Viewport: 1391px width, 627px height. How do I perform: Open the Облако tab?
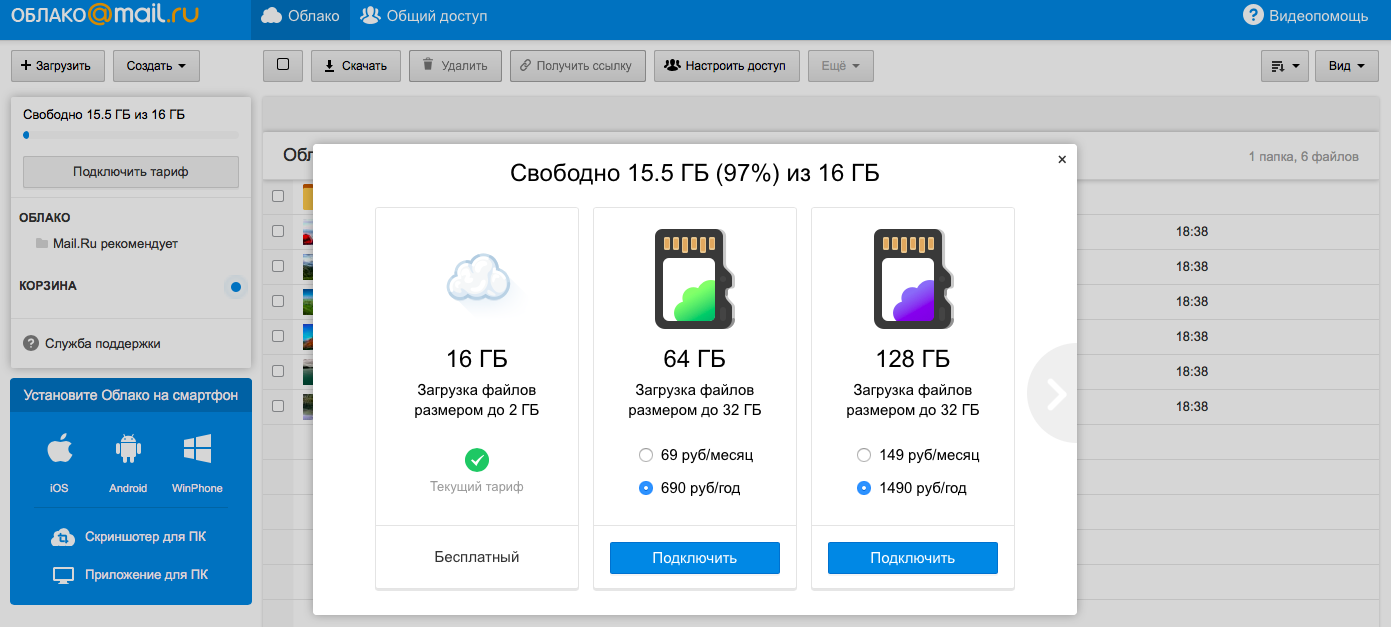click(x=300, y=16)
